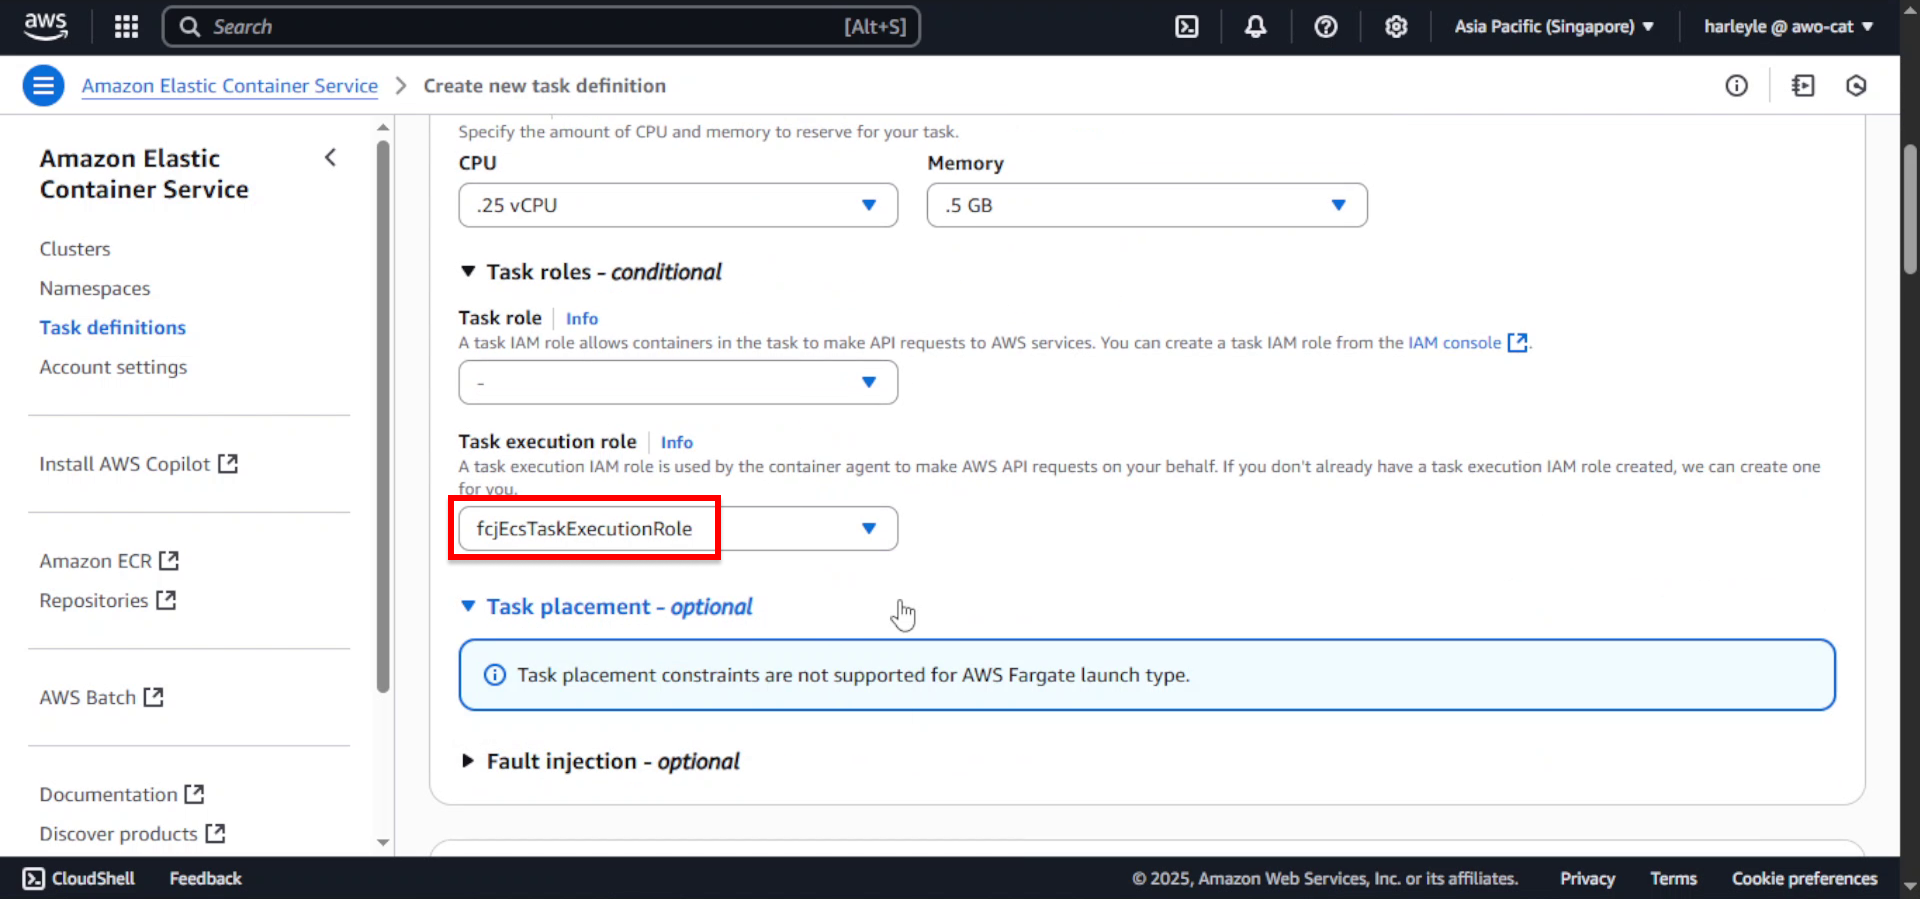
Task: Click Amazon Elastic Container Service breadcrumb
Action: [x=230, y=86]
